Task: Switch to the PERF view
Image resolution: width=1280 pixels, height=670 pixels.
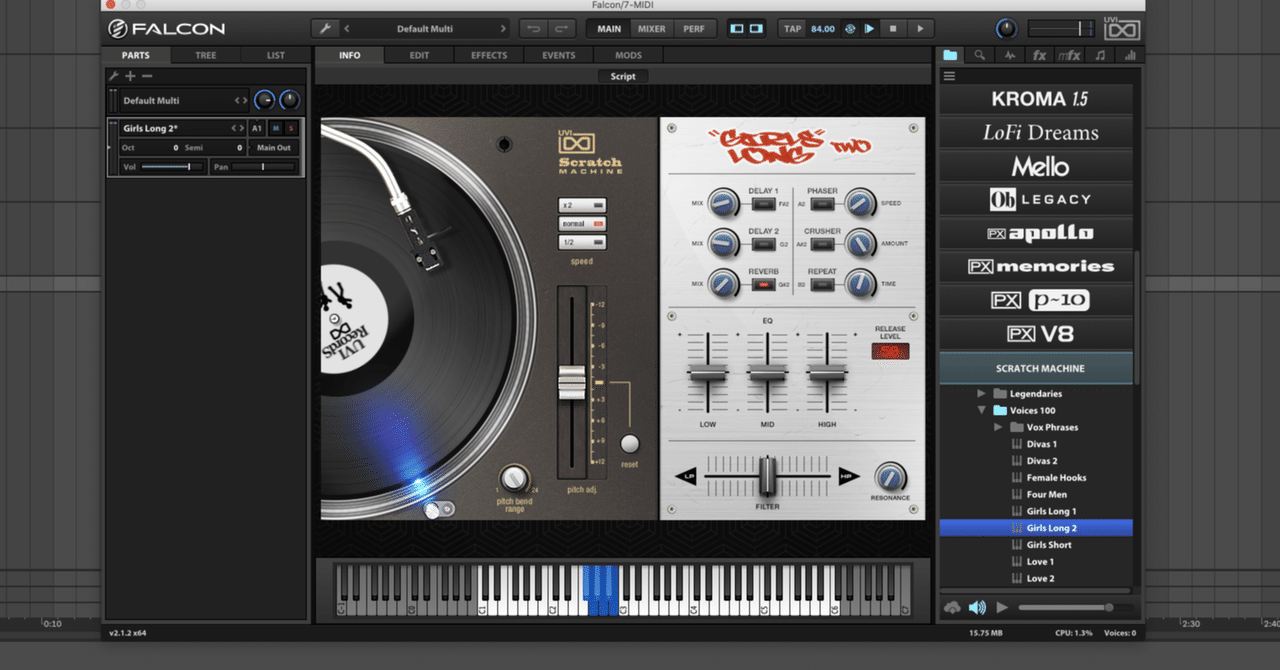Action: coord(694,29)
